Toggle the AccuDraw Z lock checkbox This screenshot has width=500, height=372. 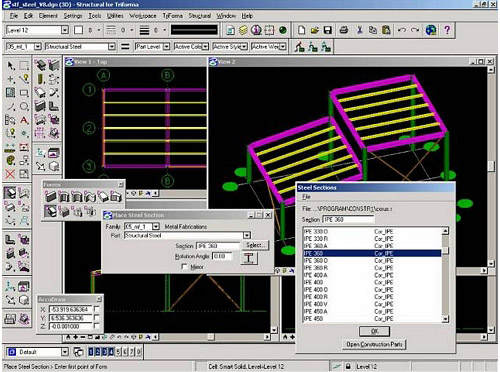tap(97, 326)
